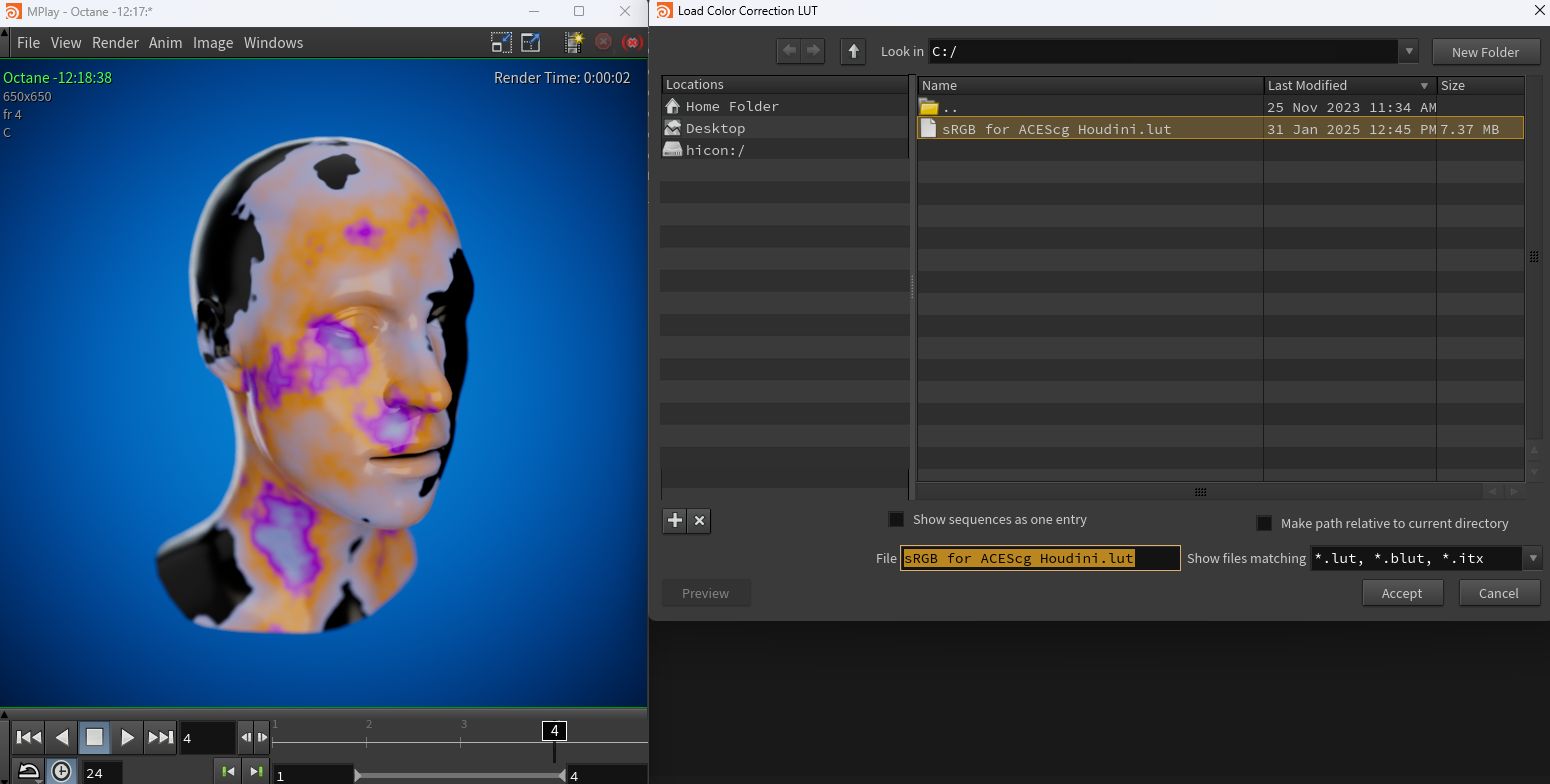1550x784 pixels.
Task: Enable Show sequences as one entry
Action: (x=896, y=519)
